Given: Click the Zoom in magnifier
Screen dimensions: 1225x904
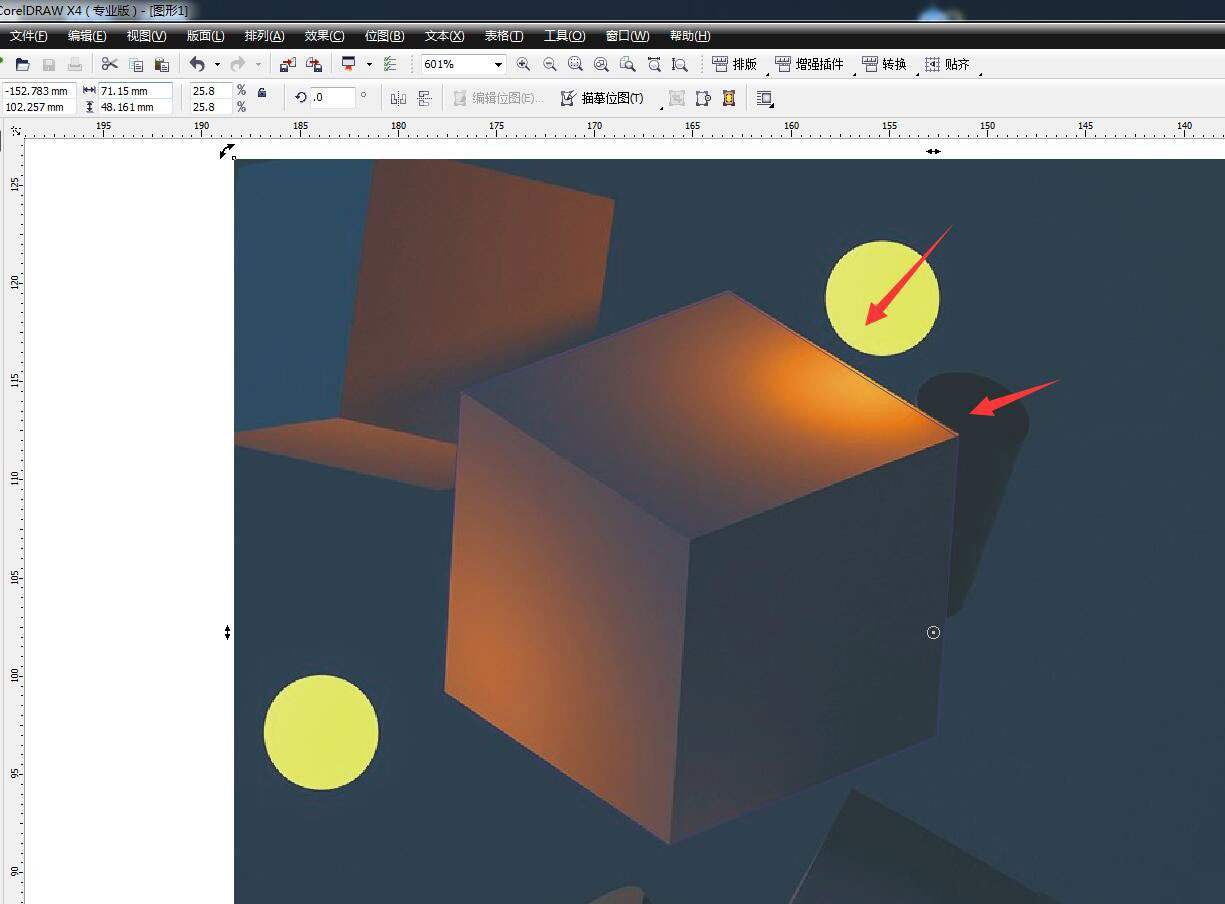Looking at the screenshot, I should pos(523,64).
